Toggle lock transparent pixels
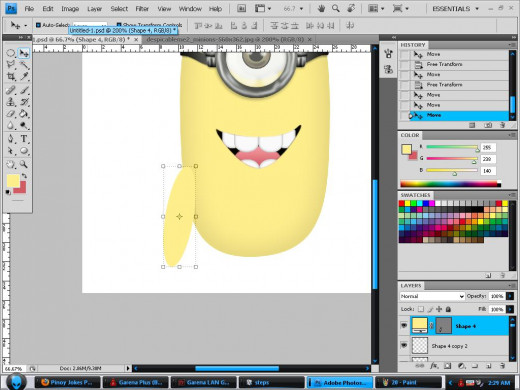The width and height of the screenshot is (520, 390). (x=421, y=309)
